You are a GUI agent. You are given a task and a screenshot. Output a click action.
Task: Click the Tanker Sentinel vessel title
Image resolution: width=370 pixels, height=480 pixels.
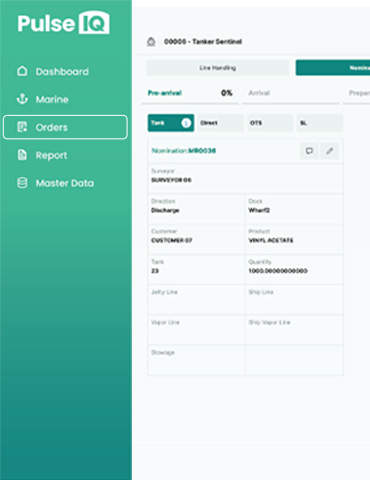203,42
